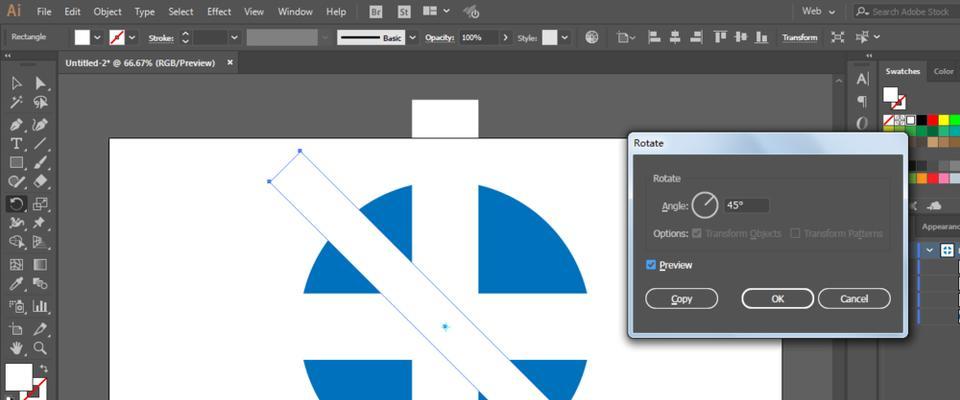
Task: Select the Rotate tool
Action: [x=17, y=203]
